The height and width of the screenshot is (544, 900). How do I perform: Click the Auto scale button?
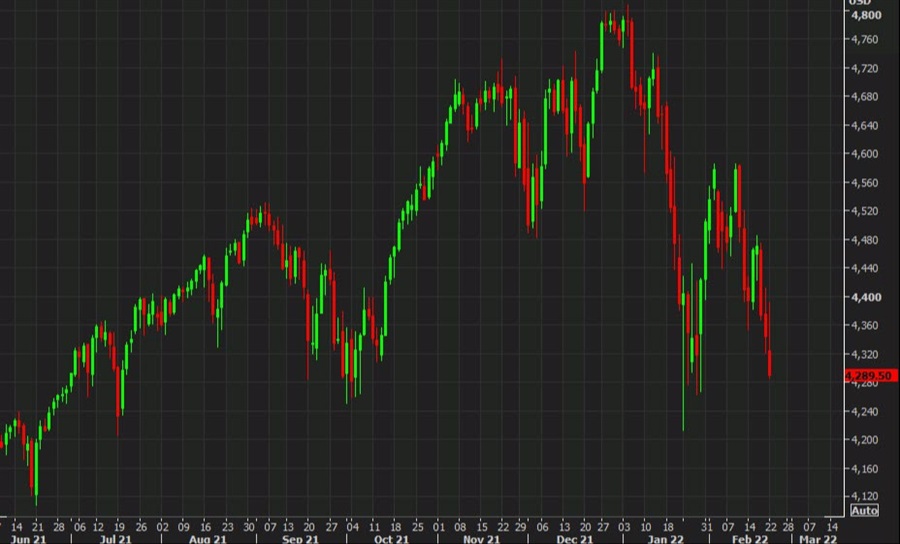point(863,510)
